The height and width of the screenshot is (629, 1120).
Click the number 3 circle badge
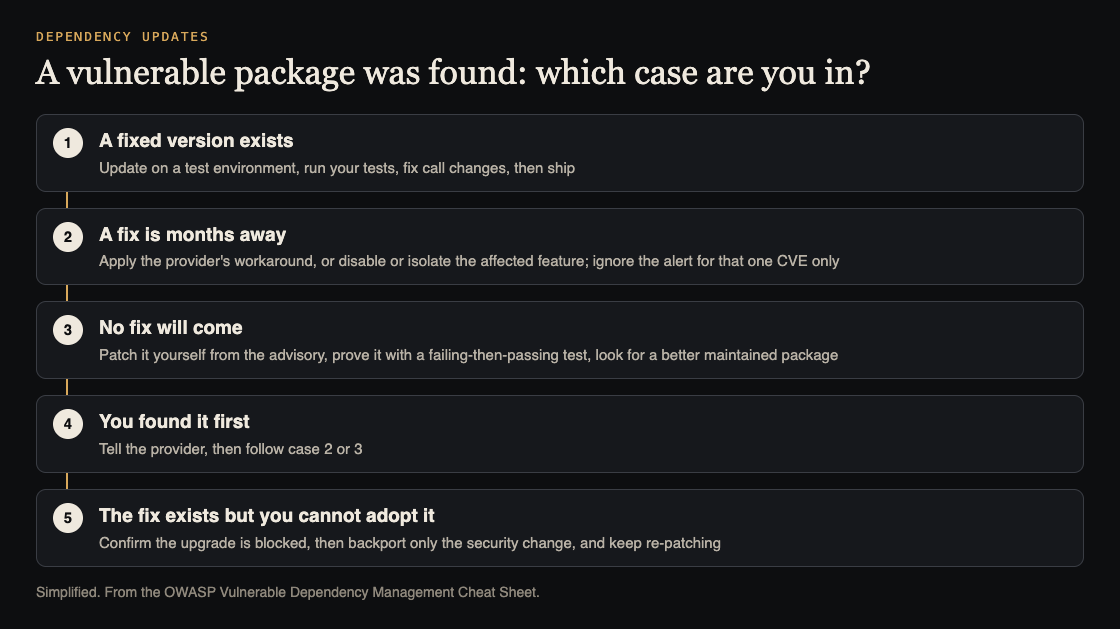(x=68, y=330)
